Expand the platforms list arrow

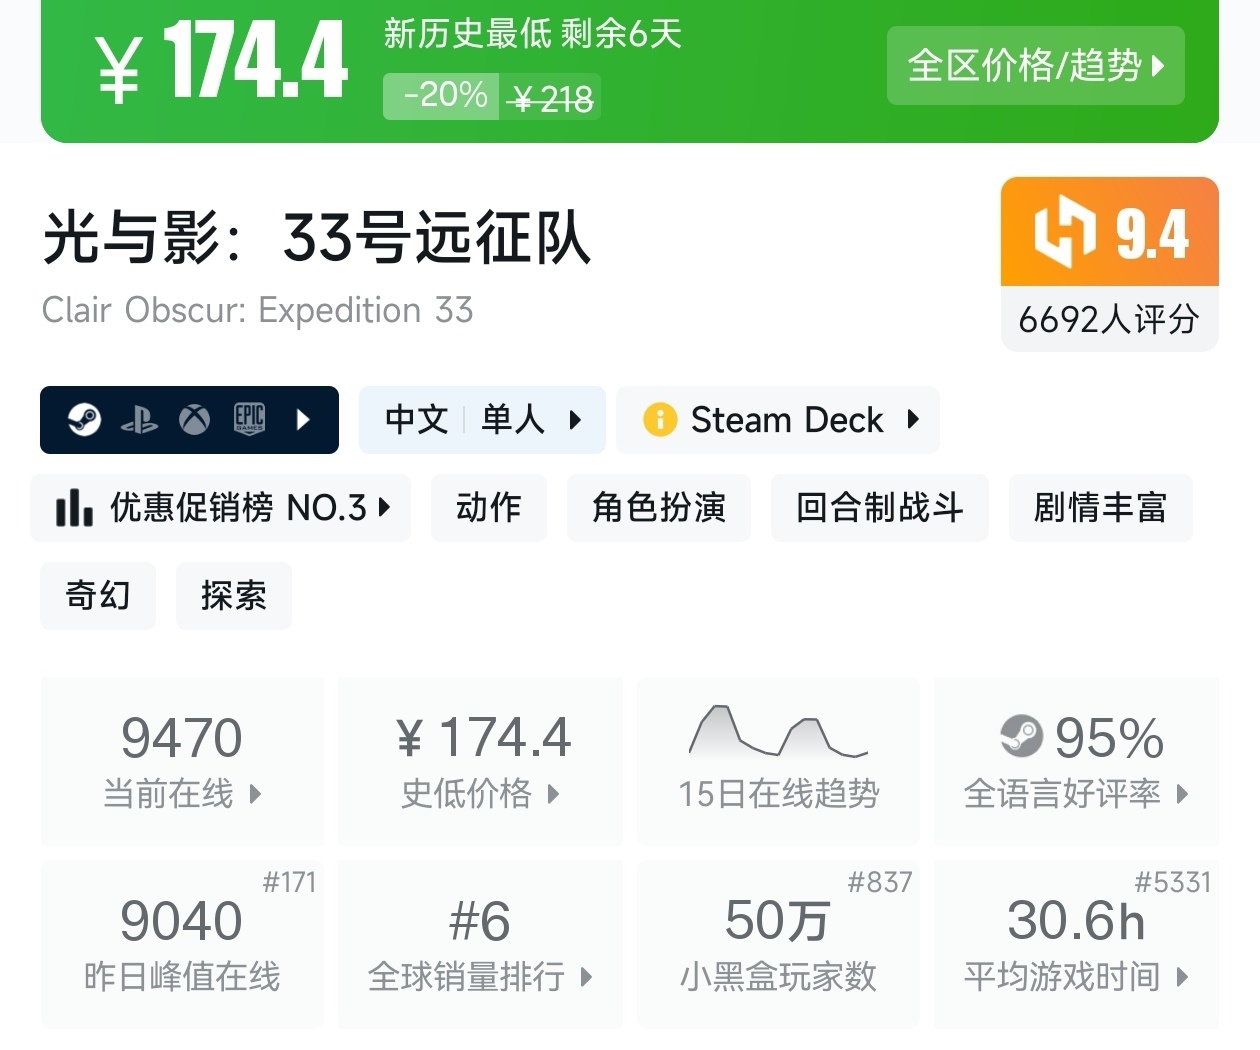[x=304, y=420]
